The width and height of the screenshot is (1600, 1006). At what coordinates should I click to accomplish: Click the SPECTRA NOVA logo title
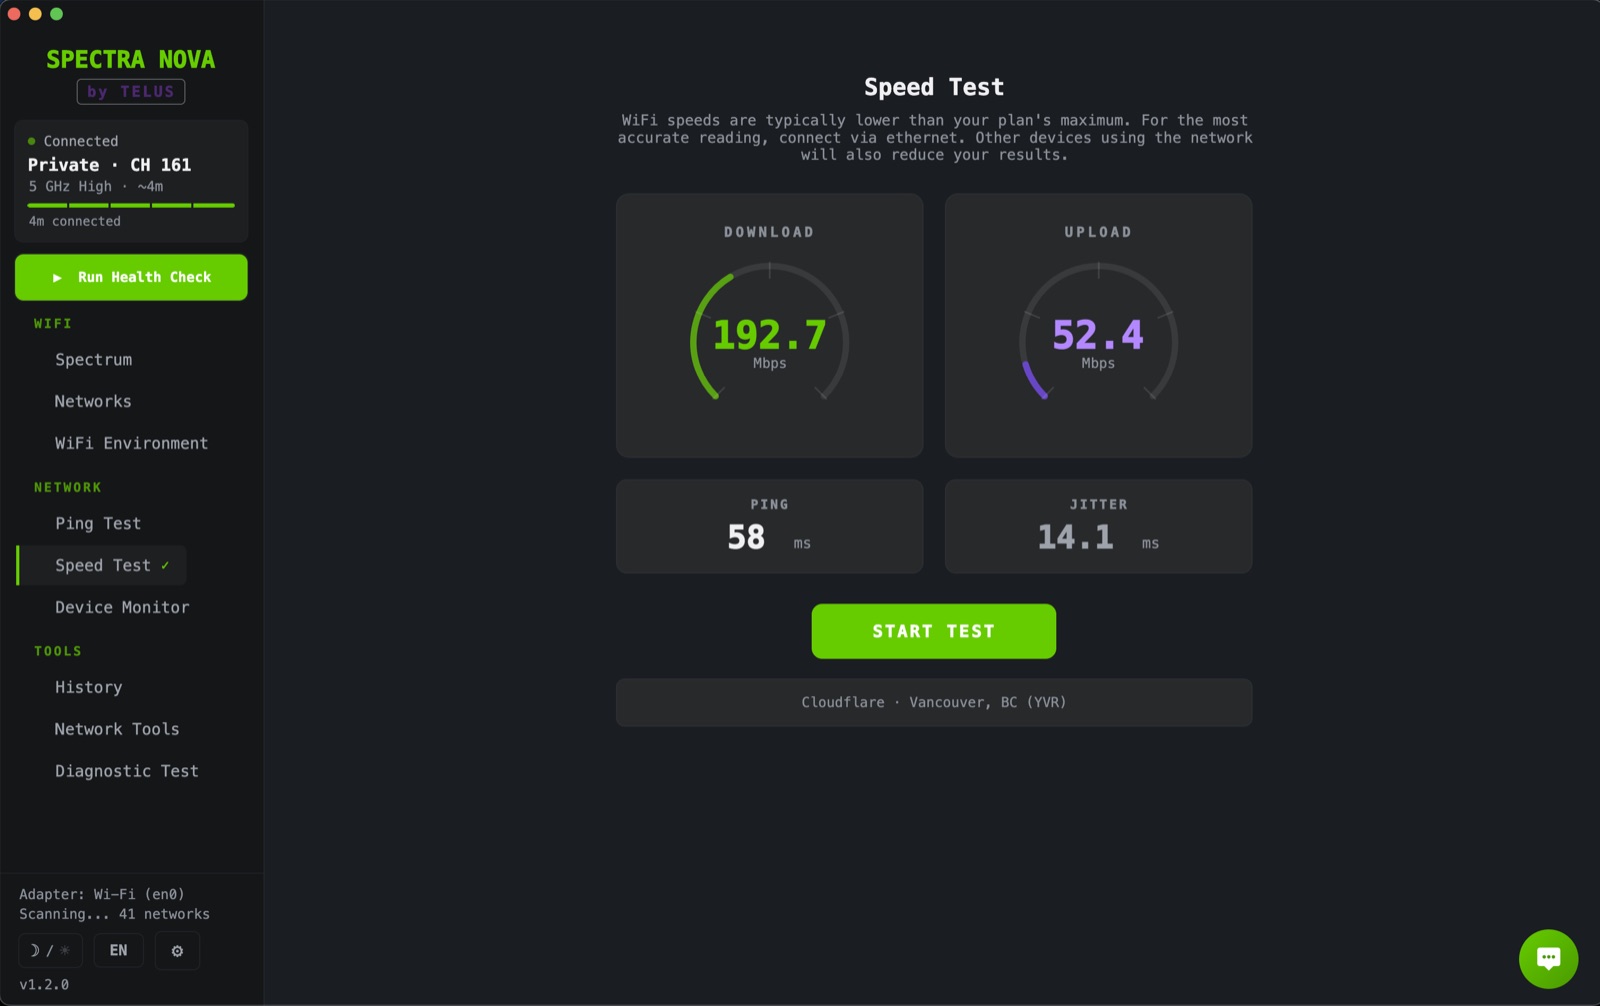point(131,60)
